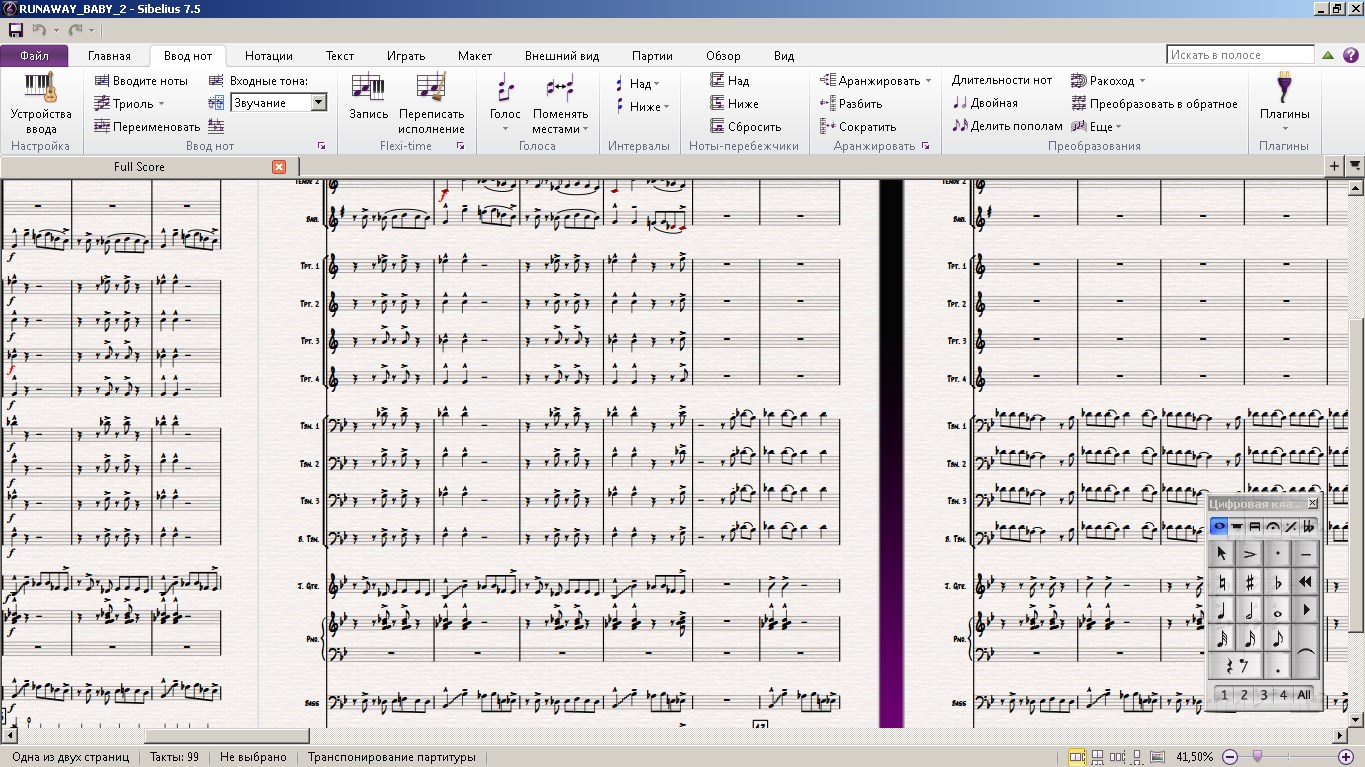
Task: Open the Файл menu tab
Action: pos(34,56)
